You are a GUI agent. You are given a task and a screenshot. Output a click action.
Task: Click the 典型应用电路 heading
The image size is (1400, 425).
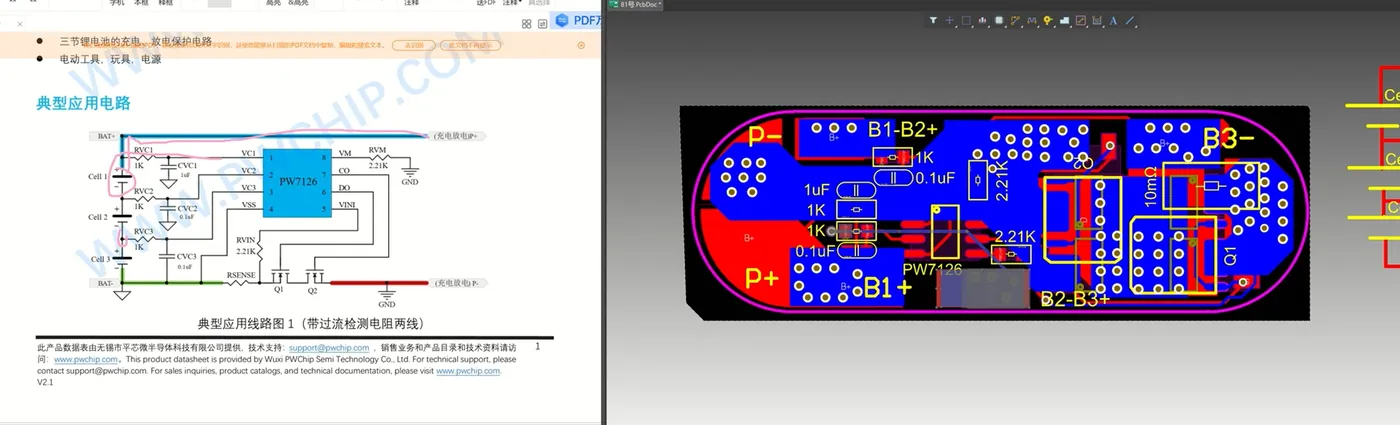pyautogui.click(x=83, y=103)
